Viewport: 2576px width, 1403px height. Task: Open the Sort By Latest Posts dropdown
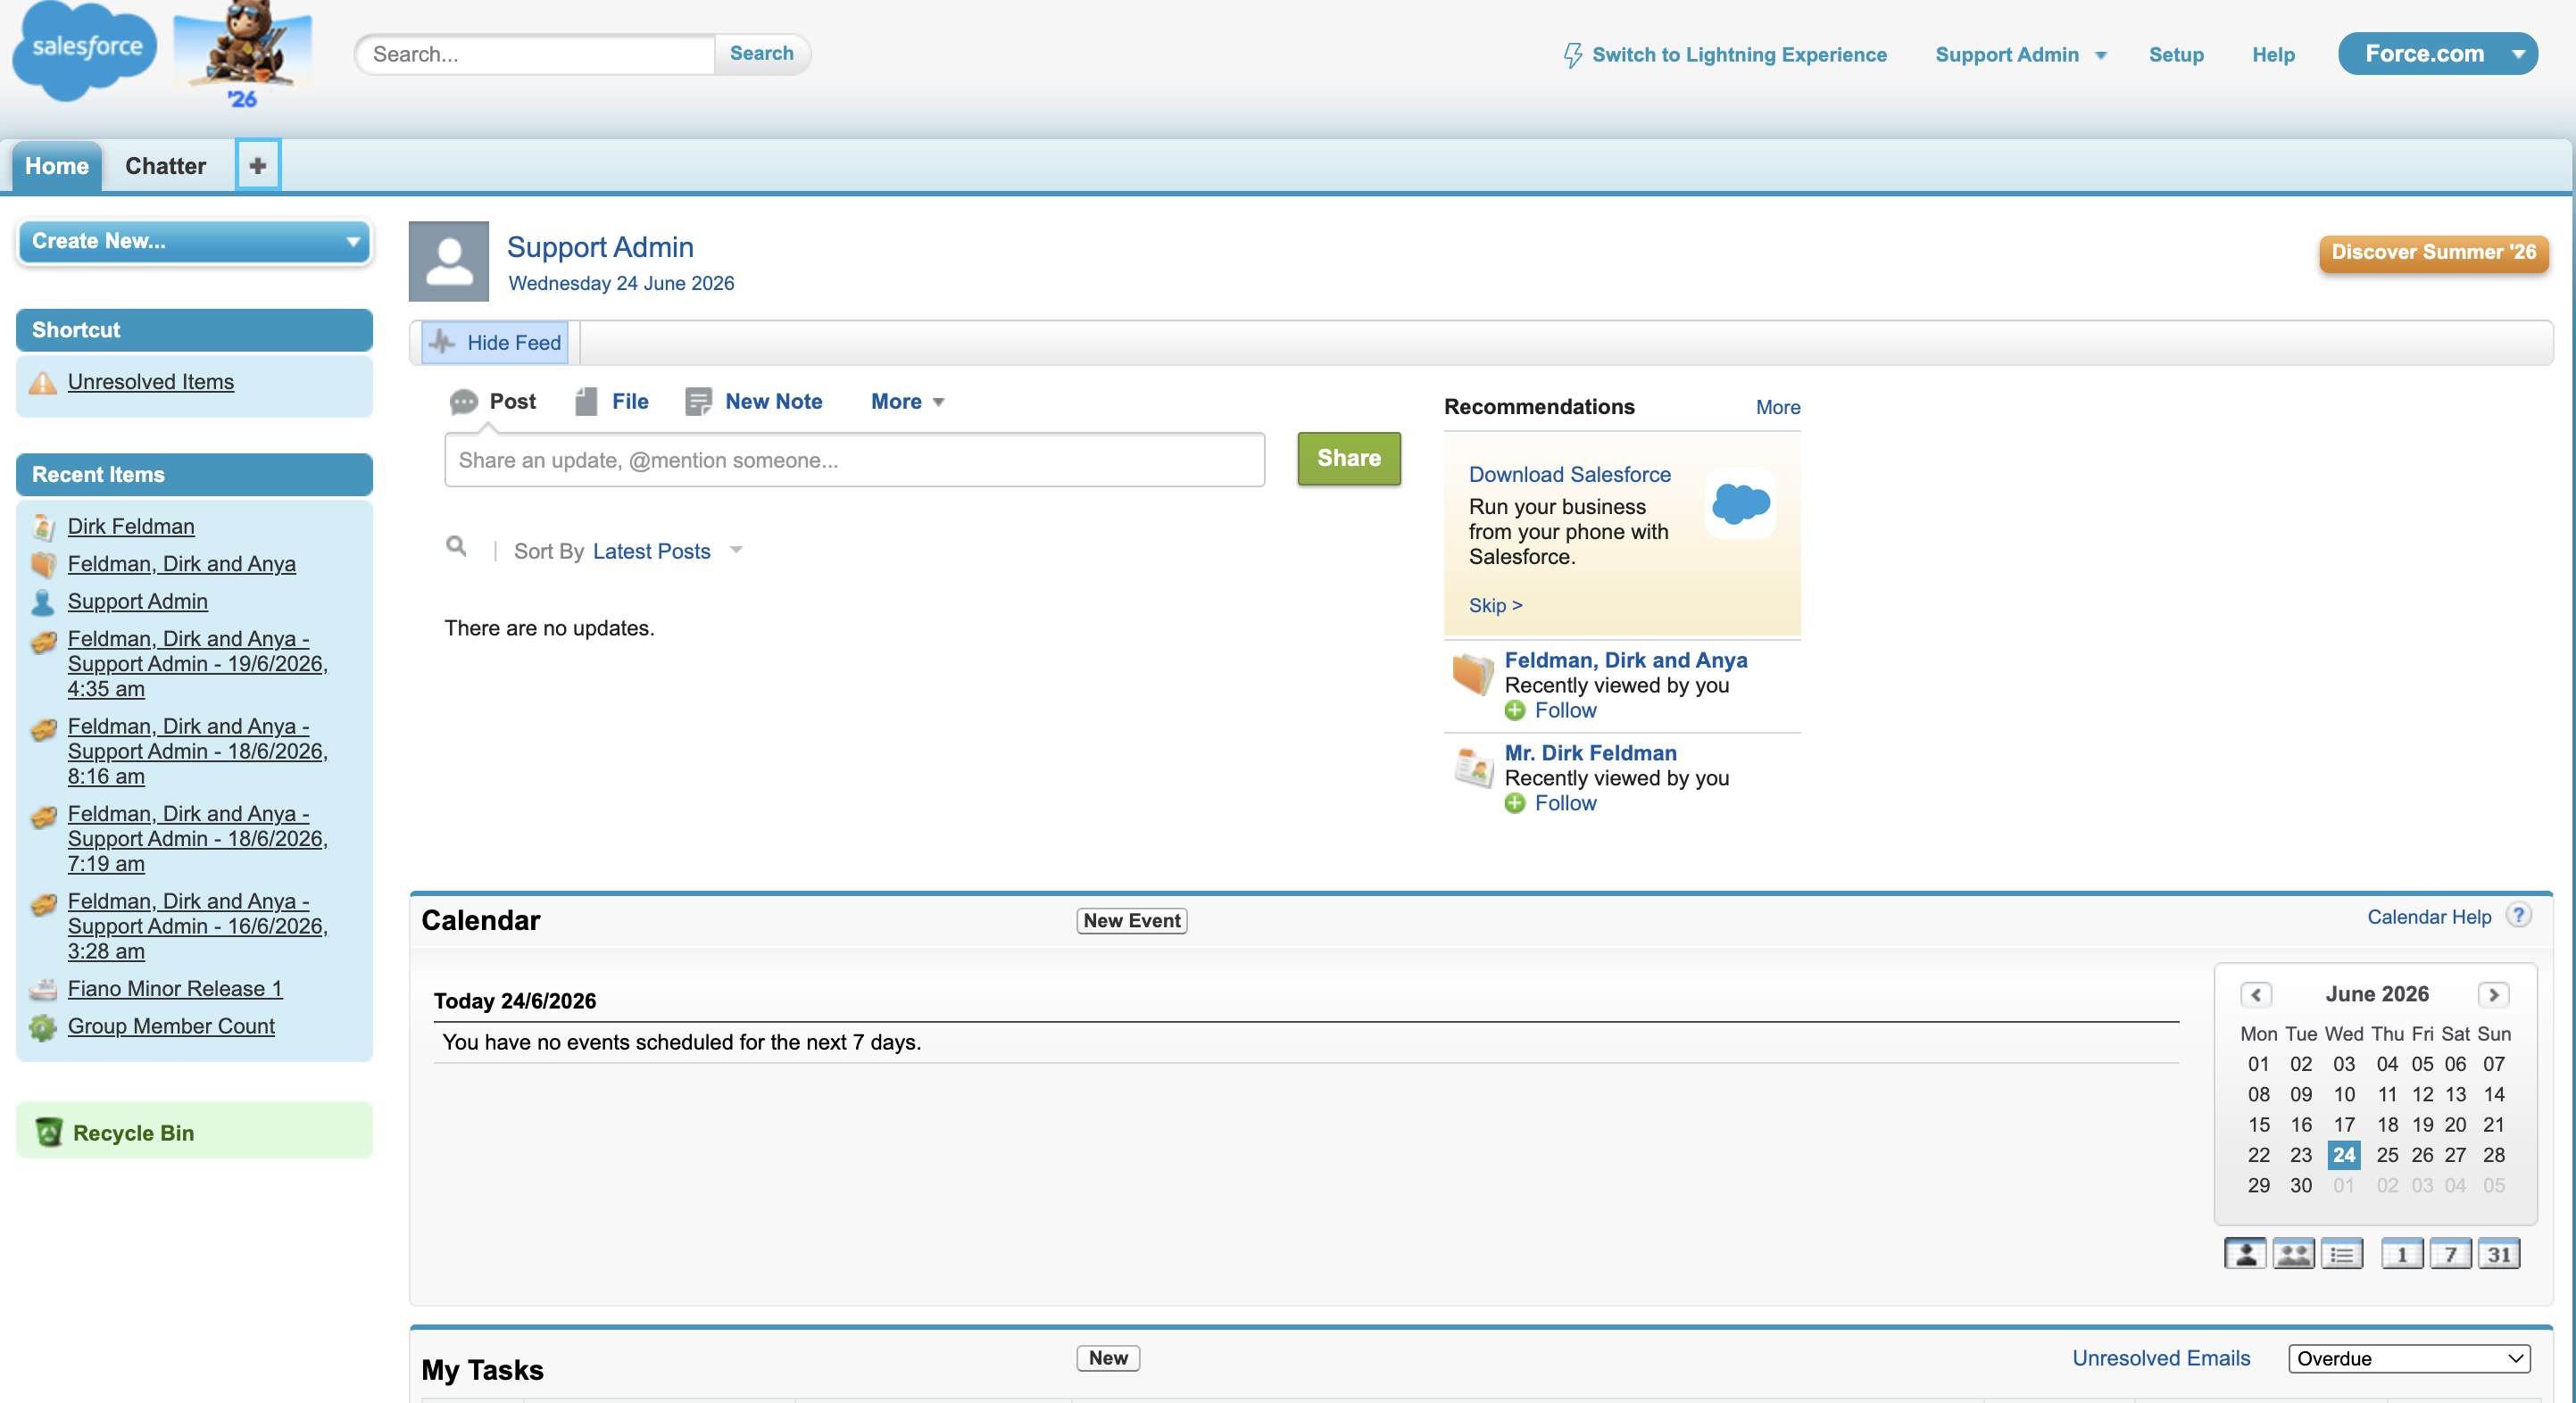pyautogui.click(x=666, y=551)
